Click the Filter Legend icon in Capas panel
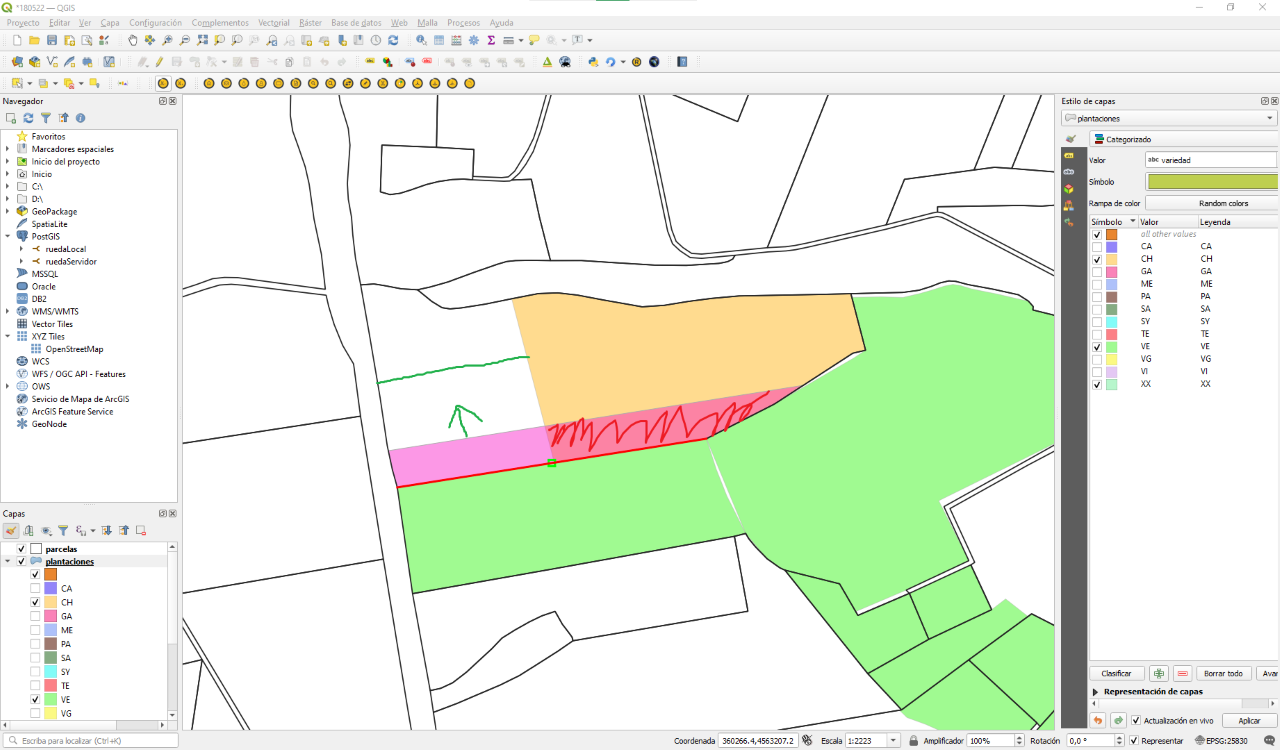Screen dimensions: 1280x750 tap(64, 530)
